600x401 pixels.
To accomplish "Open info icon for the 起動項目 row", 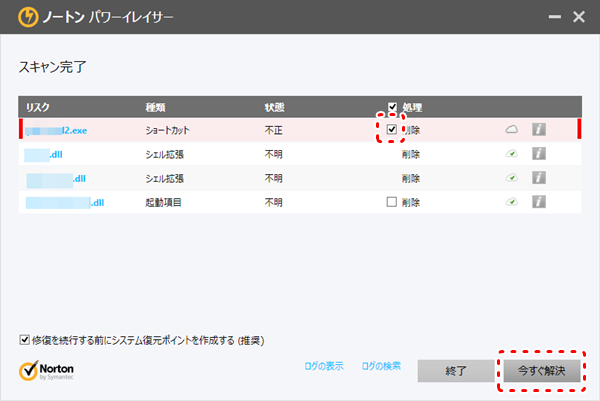I will point(539,202).
